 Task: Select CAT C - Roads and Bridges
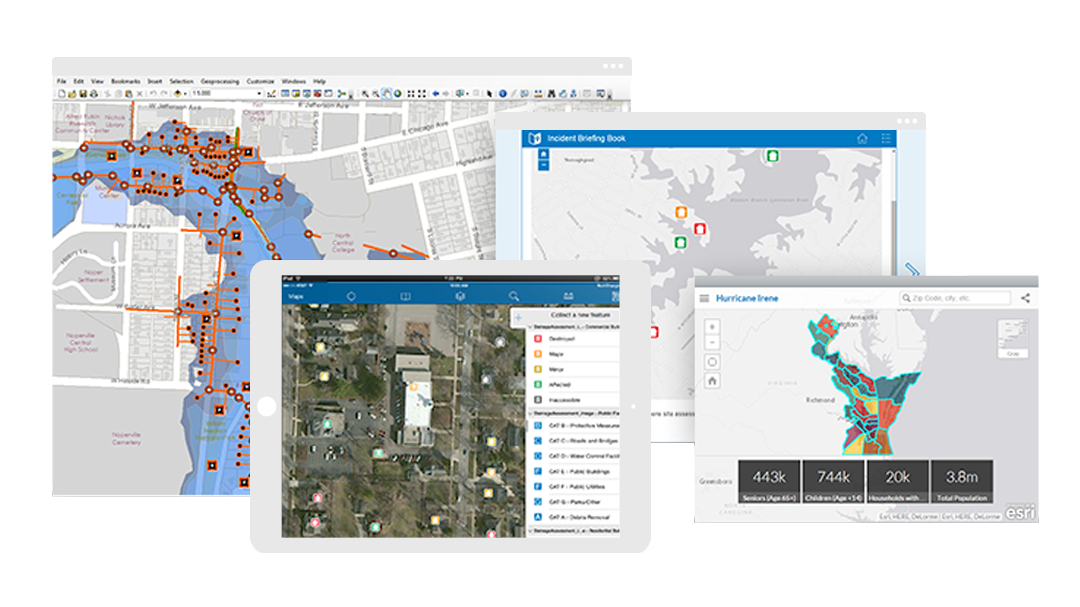(x=573, y=441)
